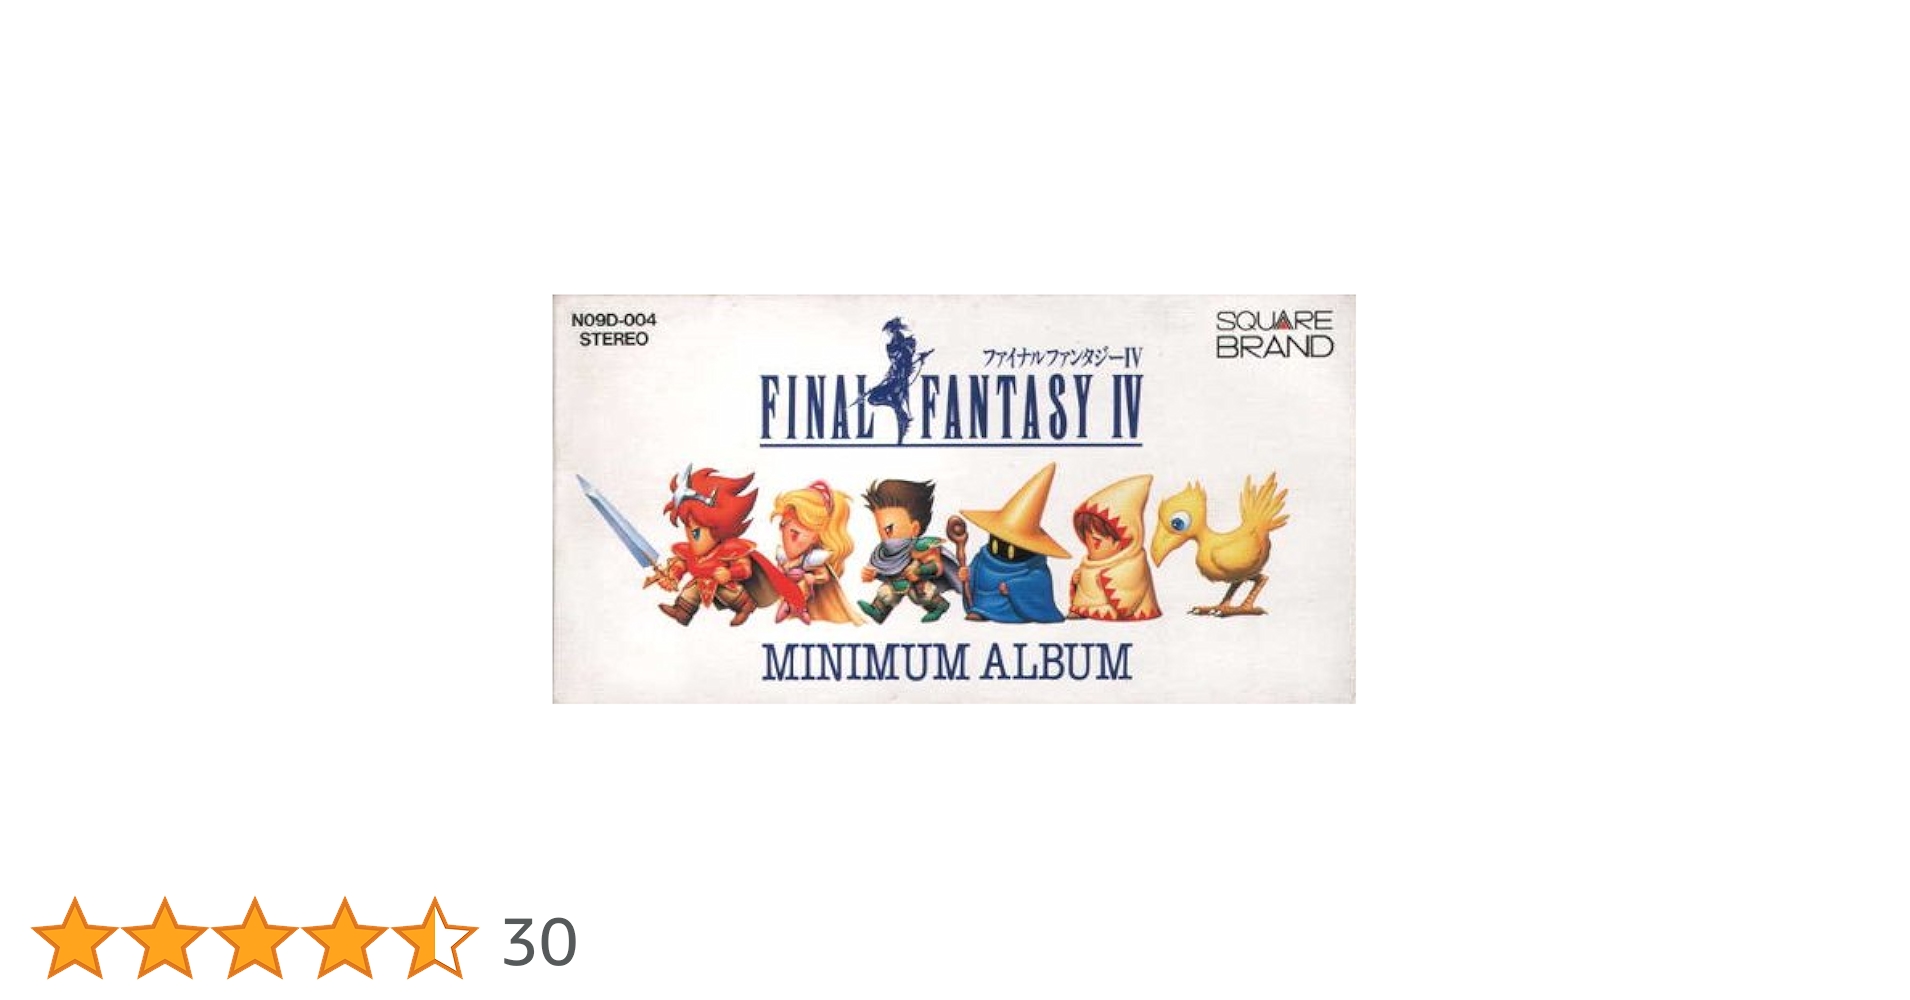Click the half-filled fifth rating star

coord(435,938)
